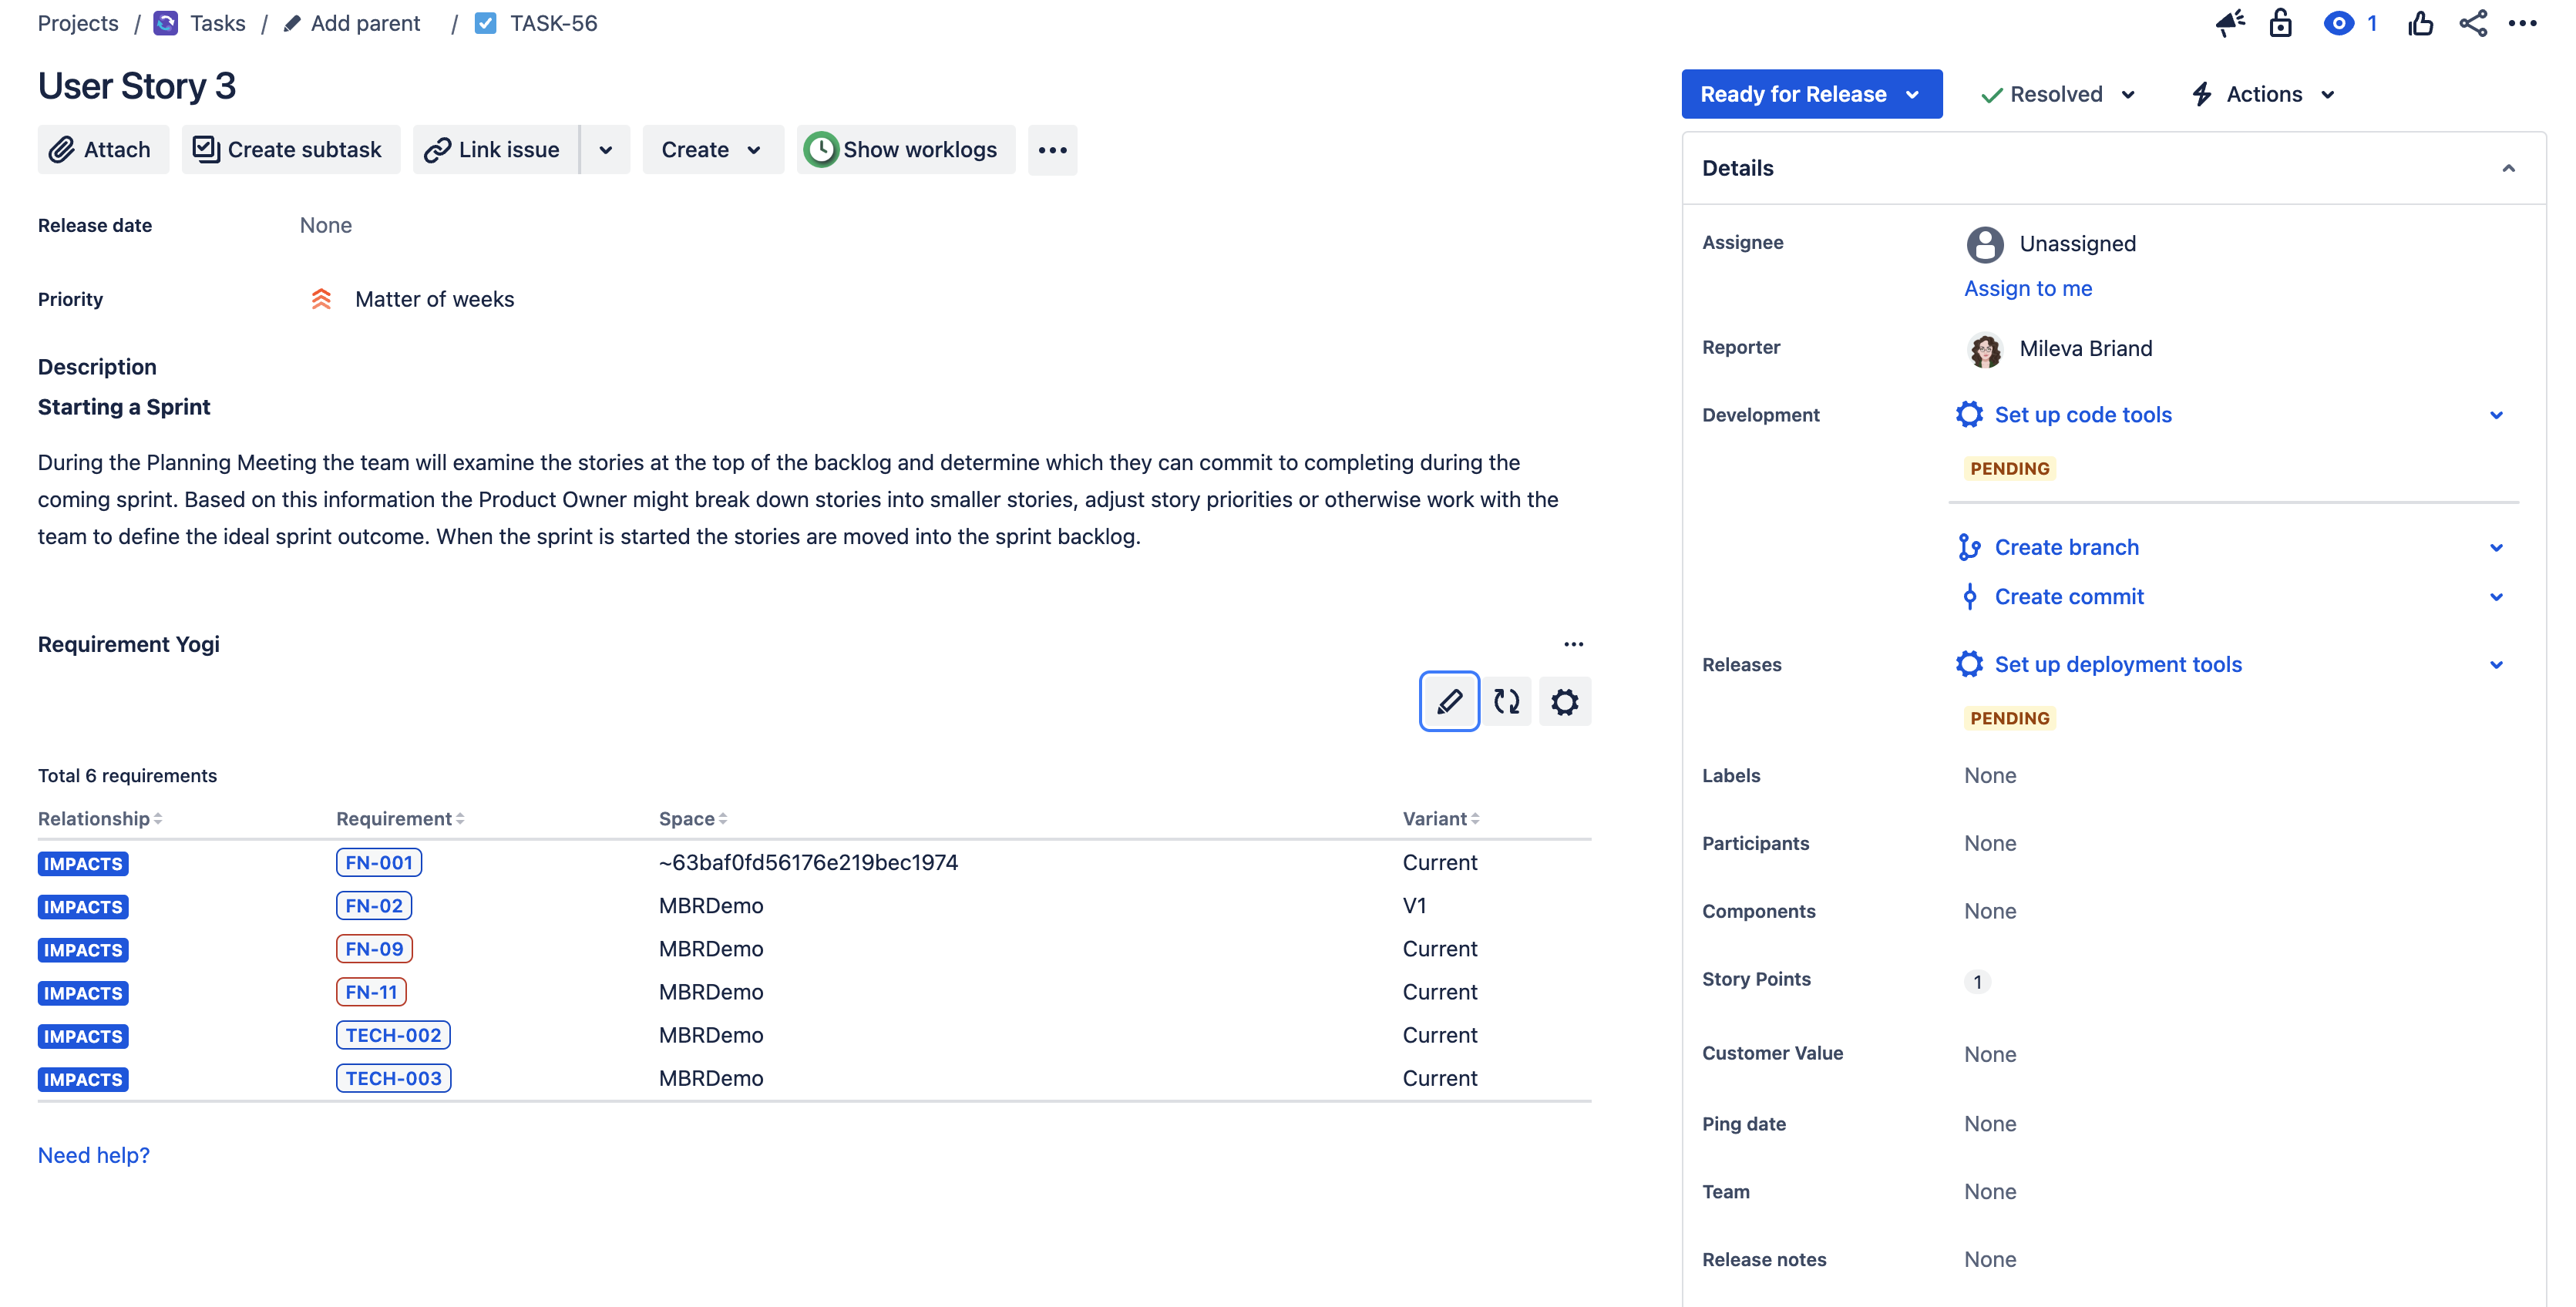Vote with the thumbs-up icon
The height and width of the screenshot is (1307, 2576).
pos(2420,23)
